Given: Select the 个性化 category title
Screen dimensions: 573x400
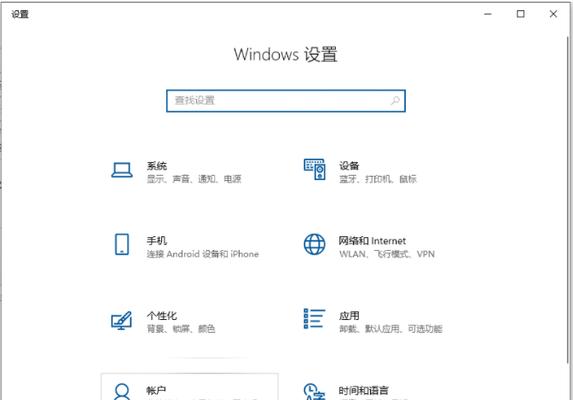Looking at the screenshot, I should coord(162,316).
